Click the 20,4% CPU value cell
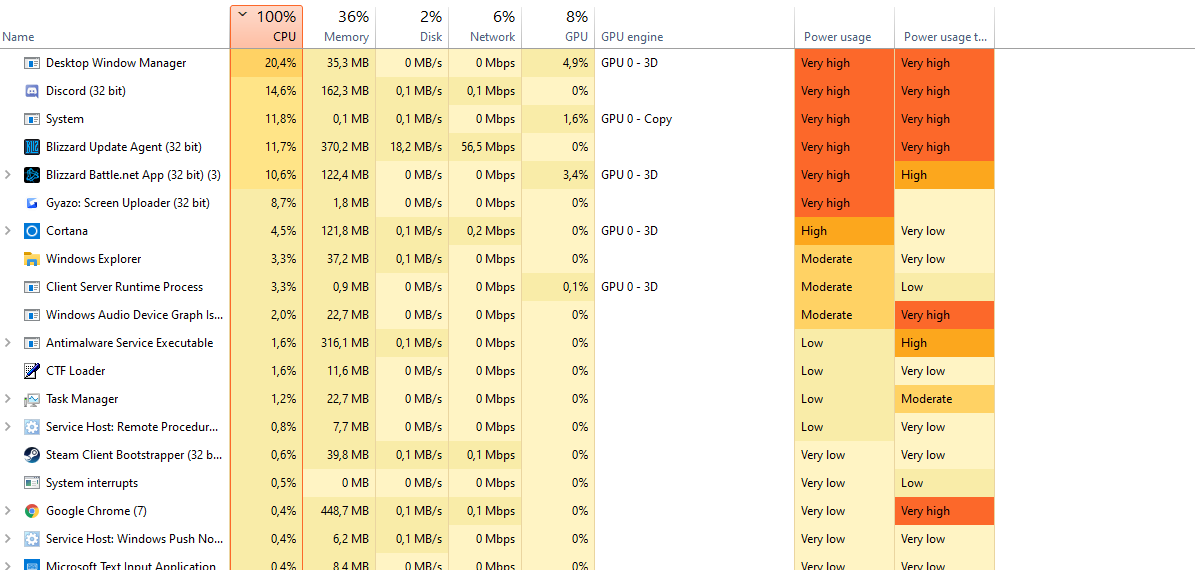This screenshot has width=1195, height=570. coord(266,63)
